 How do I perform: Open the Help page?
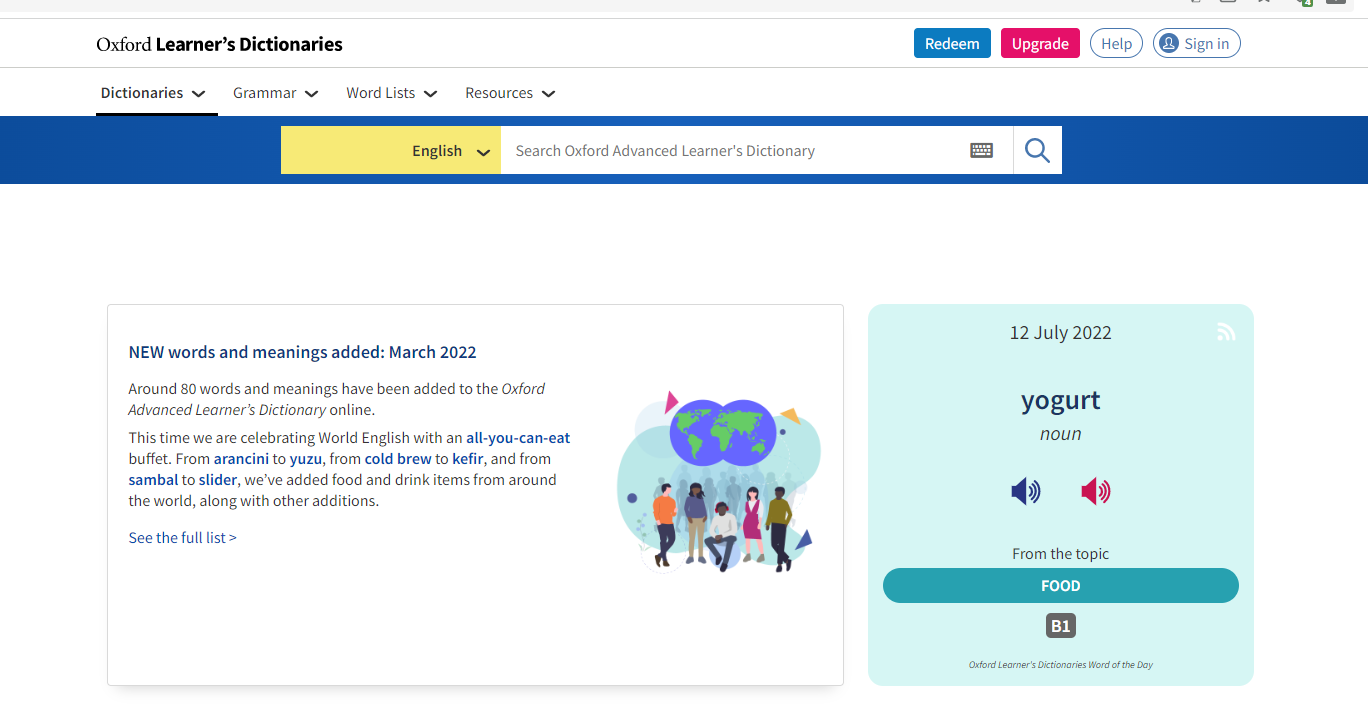(1116, 43)
